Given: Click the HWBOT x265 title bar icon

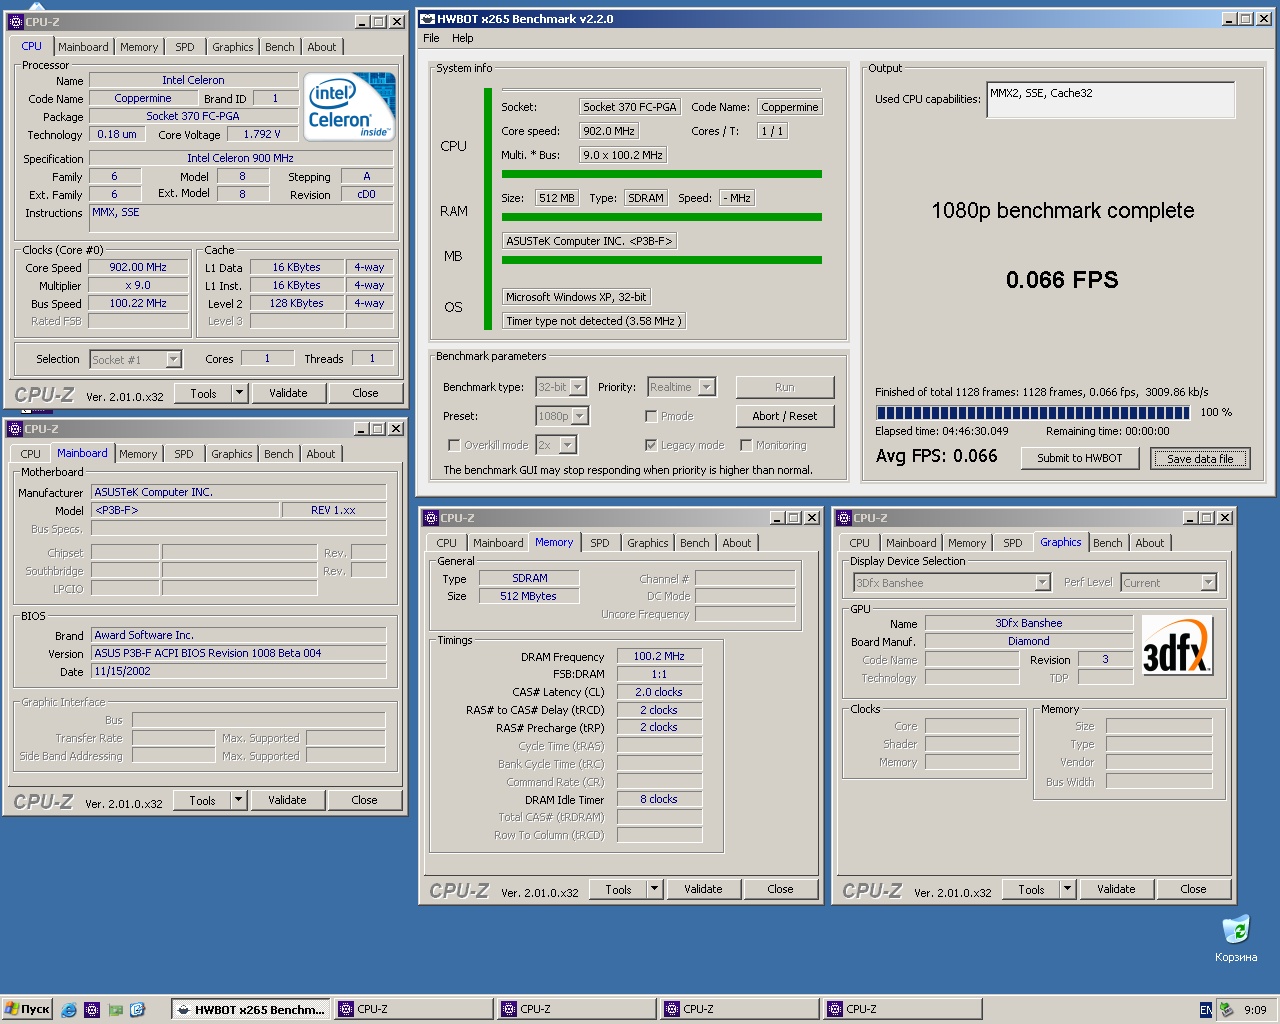Looking at the screenshot, I should (x=427, y=18).
